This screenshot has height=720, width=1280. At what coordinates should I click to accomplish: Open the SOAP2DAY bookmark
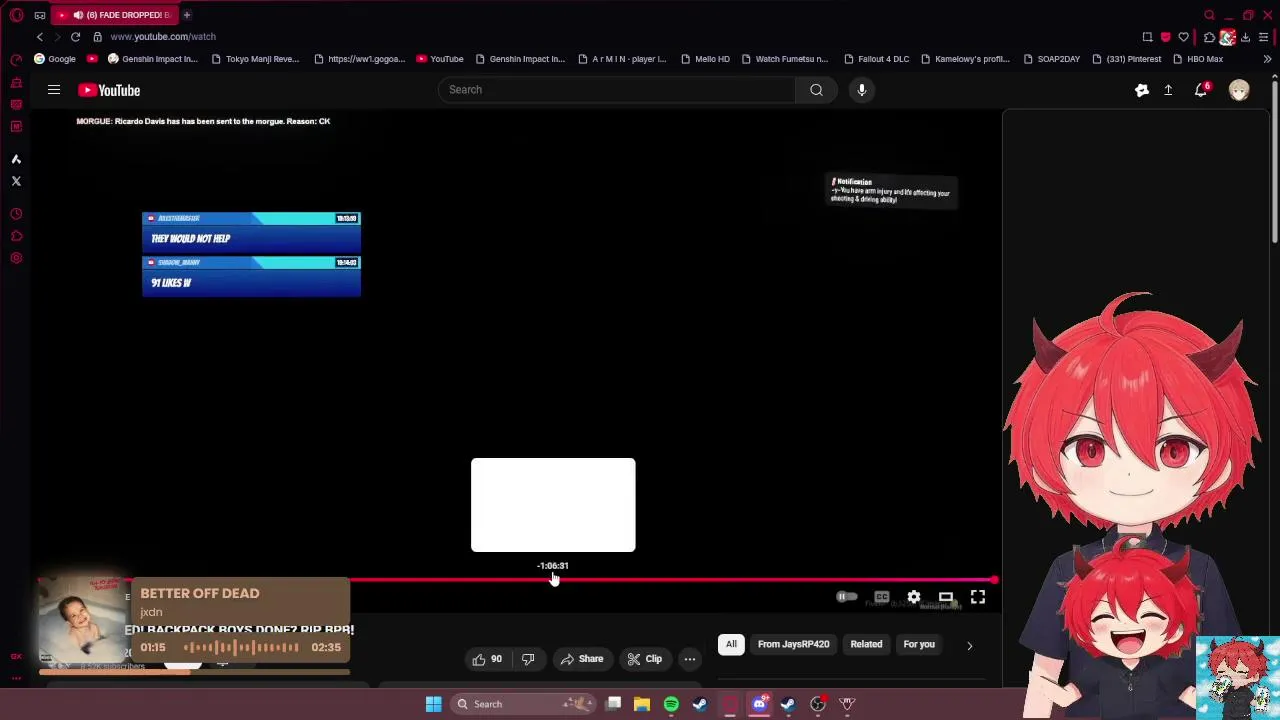coord(1051,59)
